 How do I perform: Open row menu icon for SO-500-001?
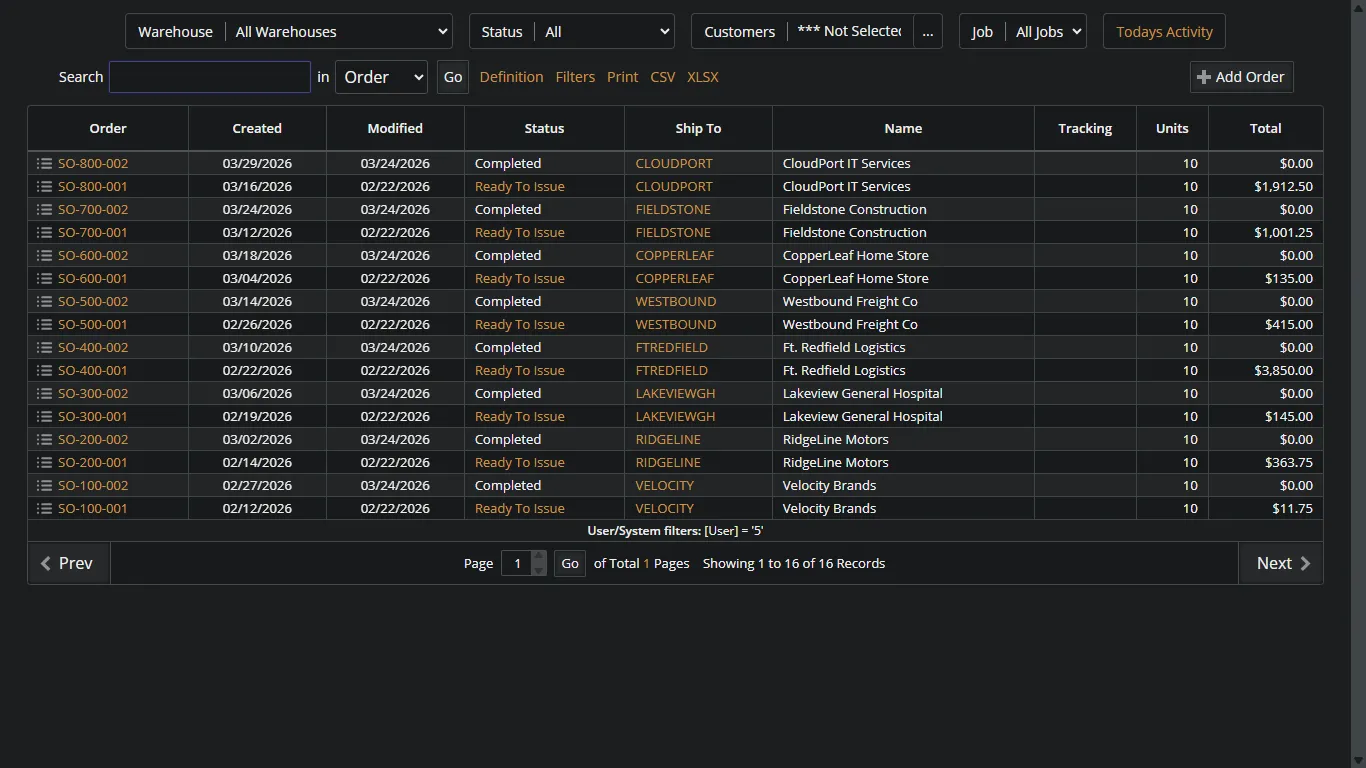pos(44,324)
